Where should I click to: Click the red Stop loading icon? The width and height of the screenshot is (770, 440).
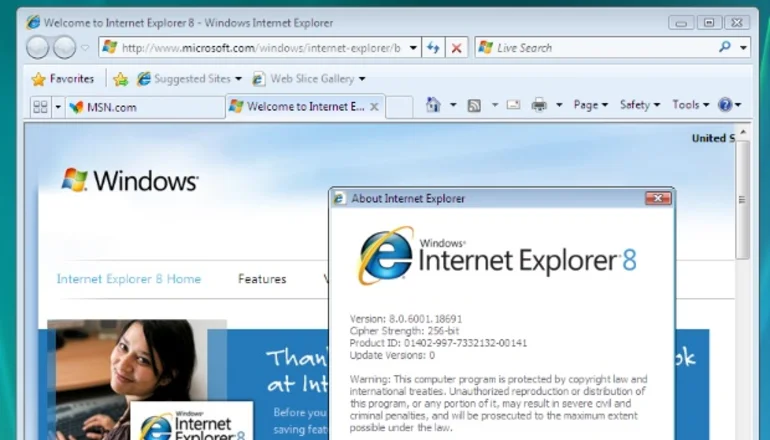(457, 48)
